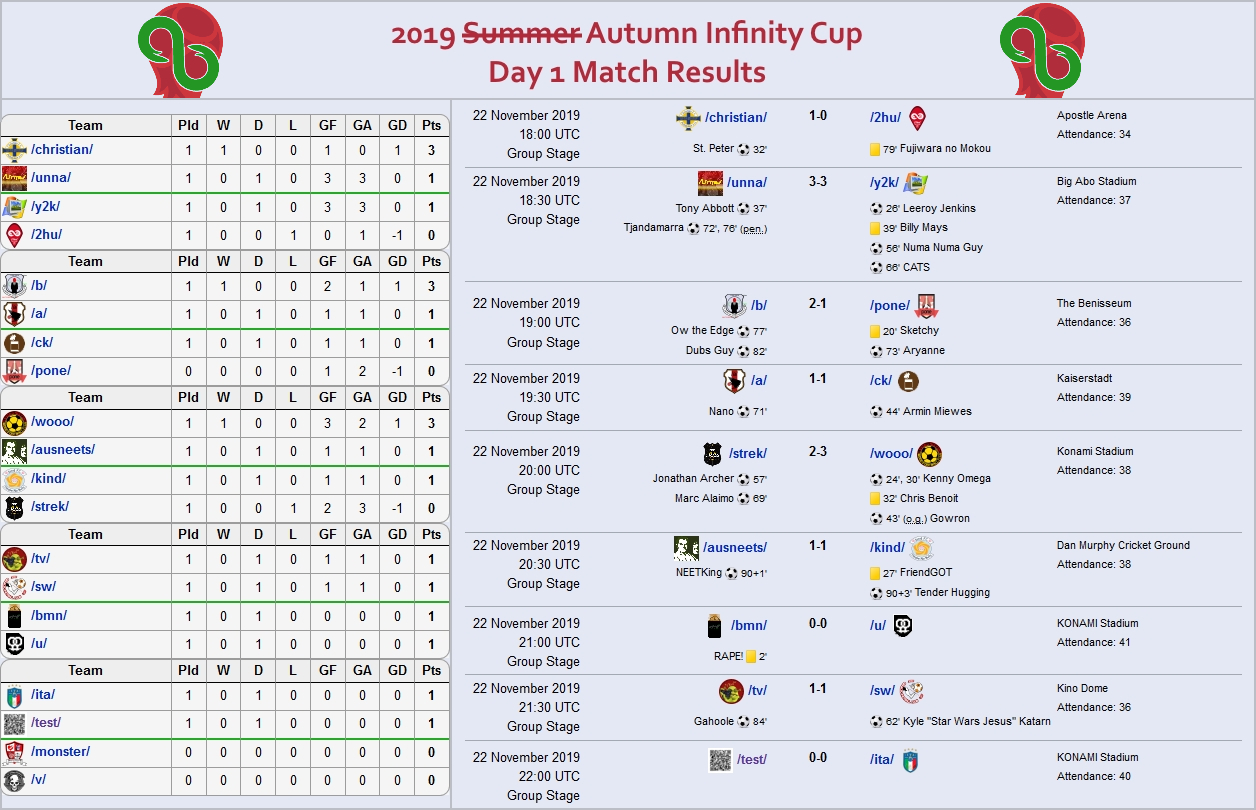Open the /sw/ team link in match results
This screenshot has width=1256, height=810.
tap(882, 690)
